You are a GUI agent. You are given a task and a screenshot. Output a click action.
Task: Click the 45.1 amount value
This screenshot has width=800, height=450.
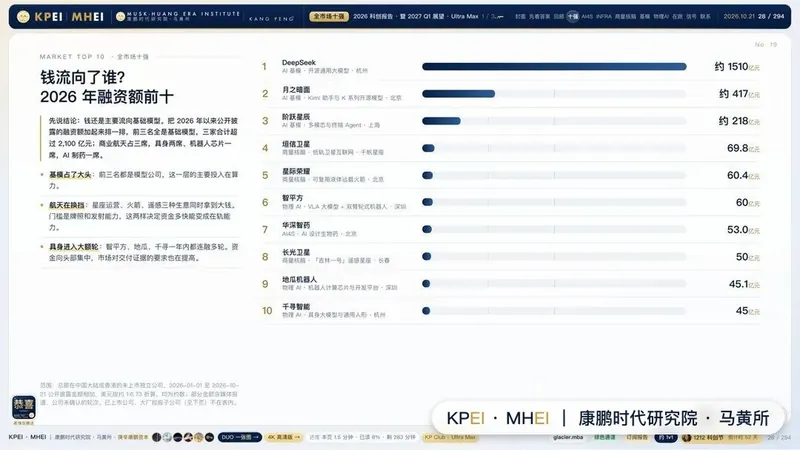click(738, 284)
